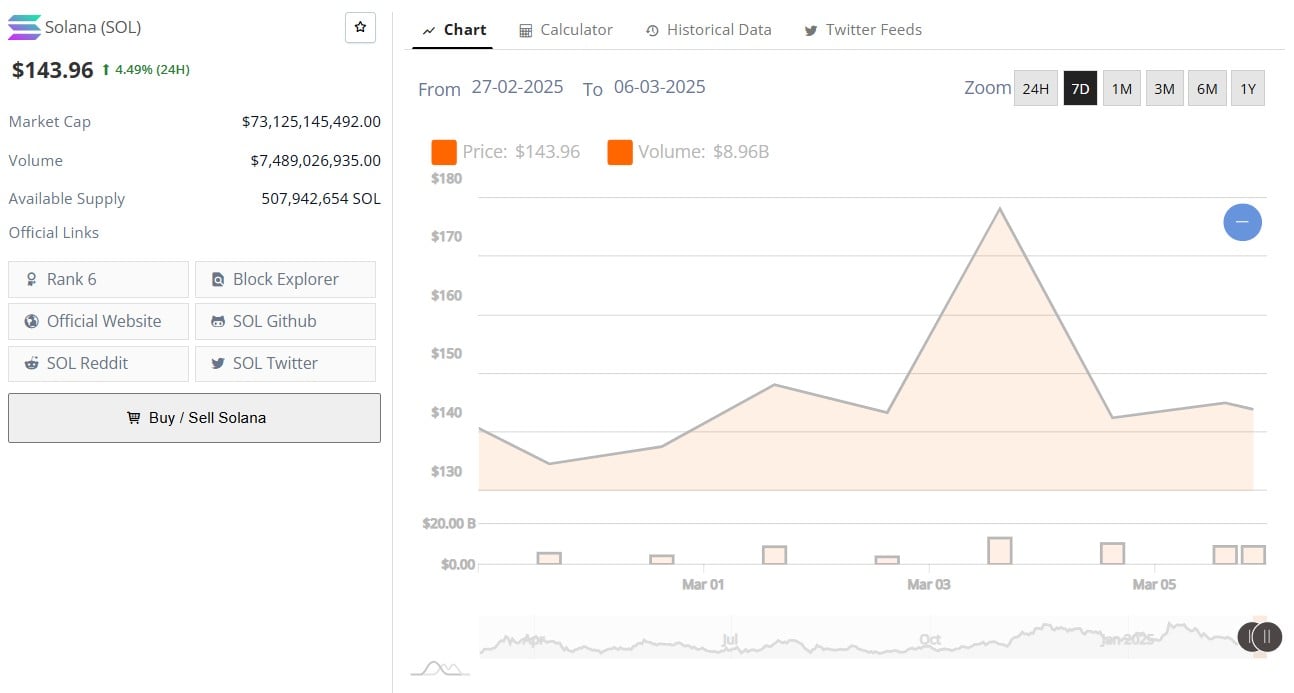Image resolution: width=1294 pixels, height=693 pixels.
Task: Click the range navigator slider handle
Action: click(1266, 636)
